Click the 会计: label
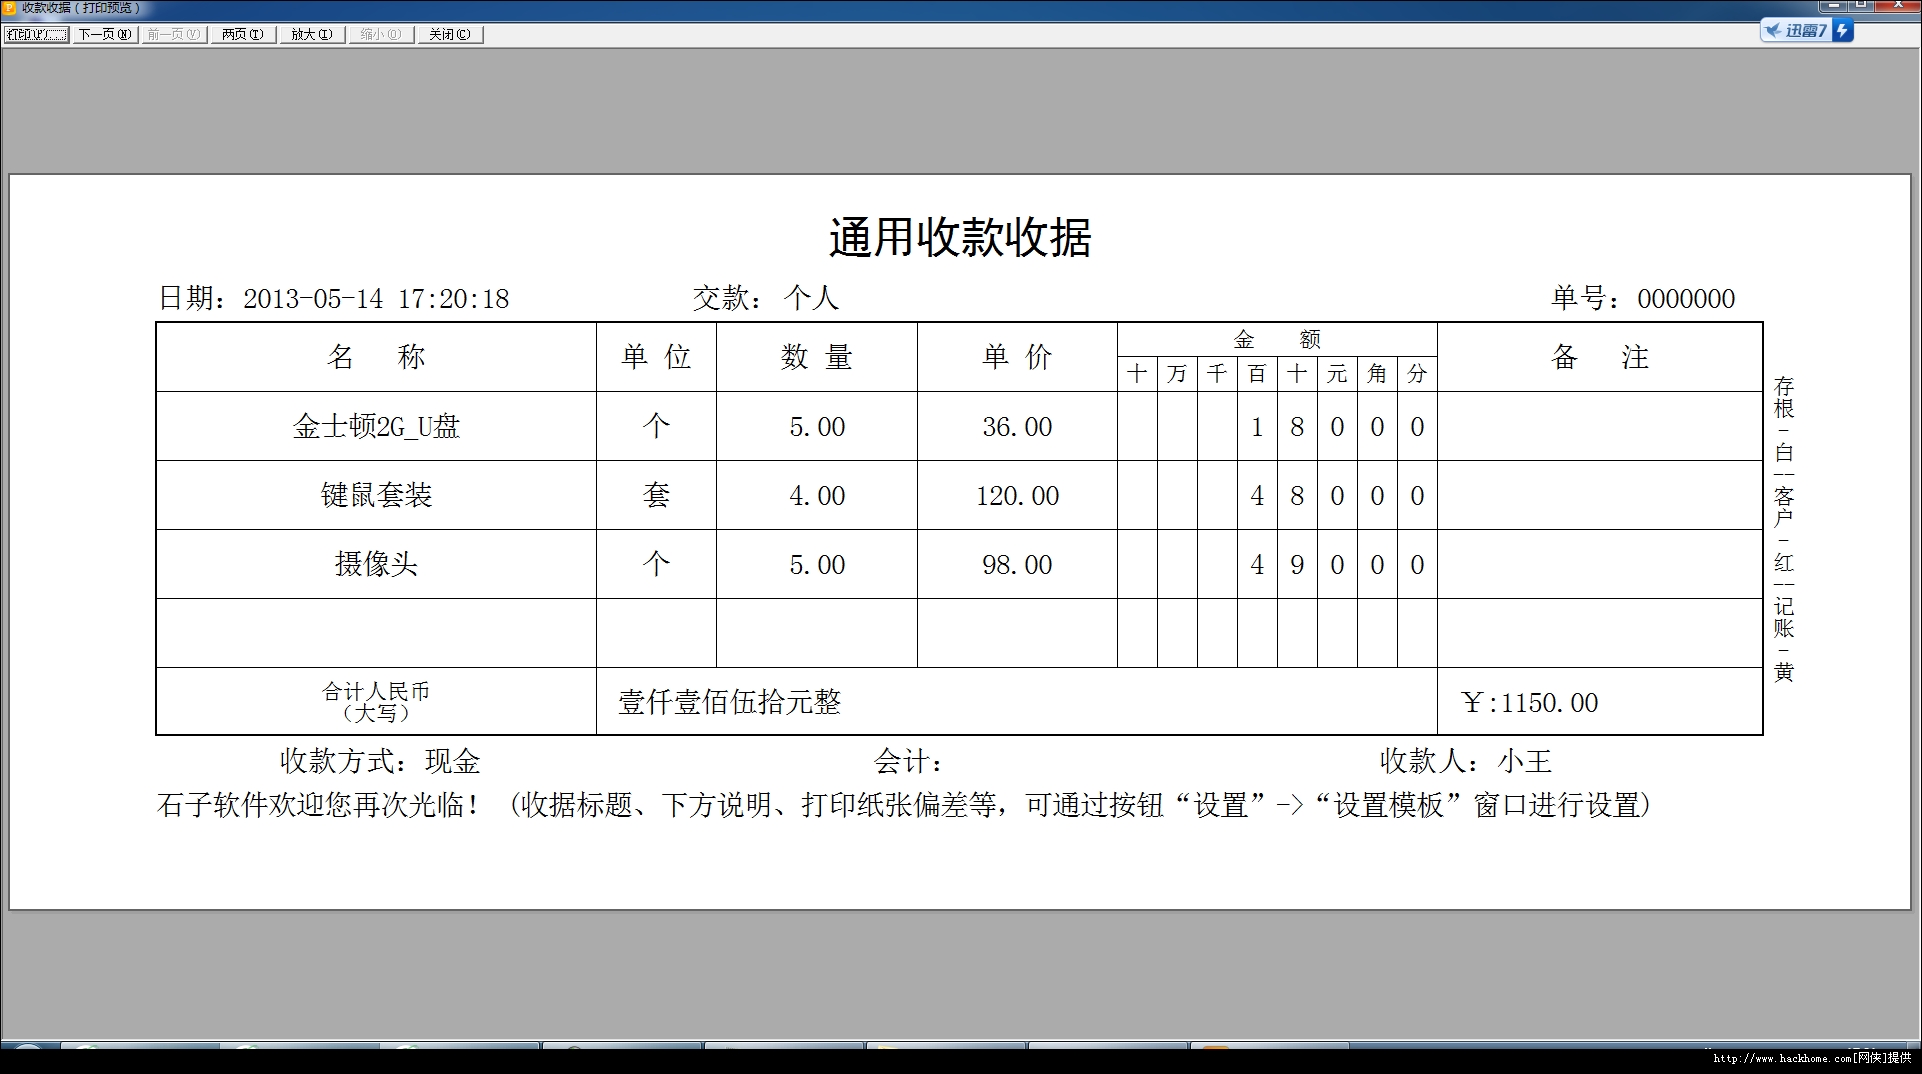The image size is (1922, 1074). (908, 762)
